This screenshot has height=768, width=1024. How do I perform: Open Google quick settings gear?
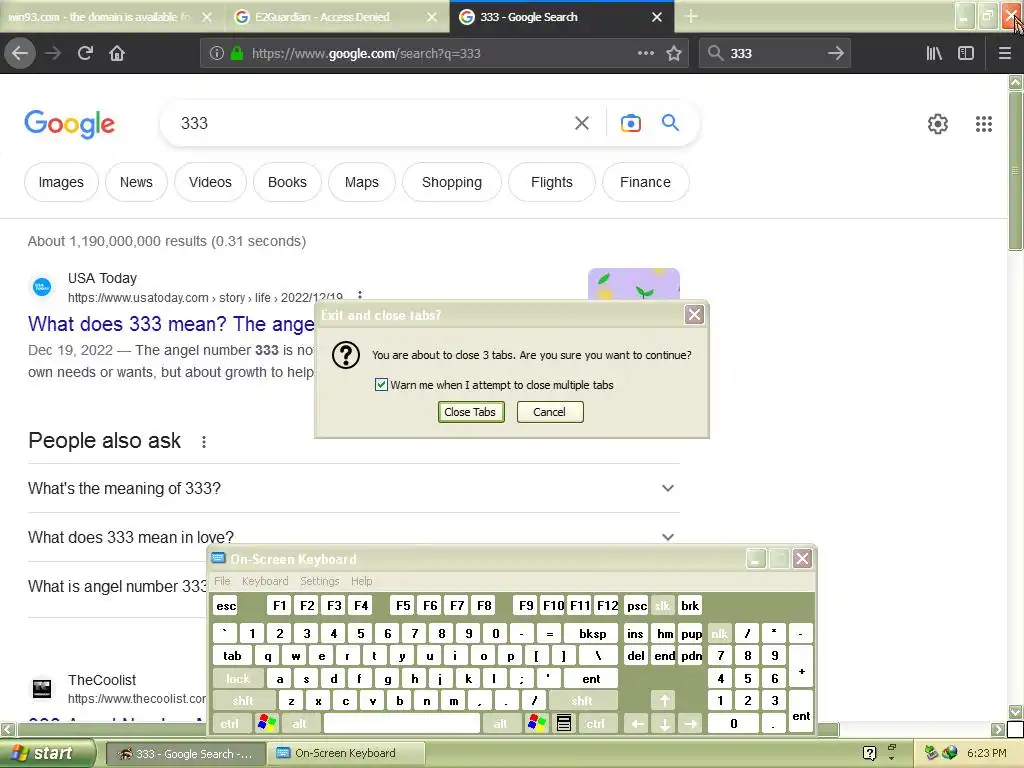coord(938,123)
